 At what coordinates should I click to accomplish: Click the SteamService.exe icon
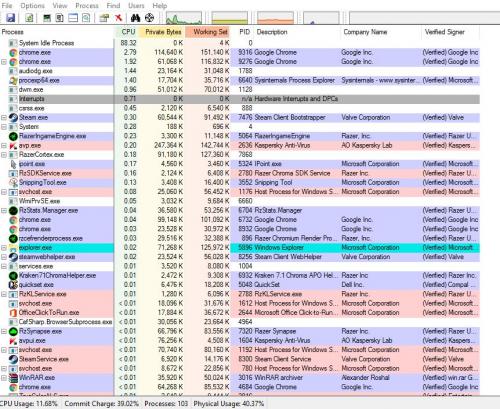click(13, 359)
